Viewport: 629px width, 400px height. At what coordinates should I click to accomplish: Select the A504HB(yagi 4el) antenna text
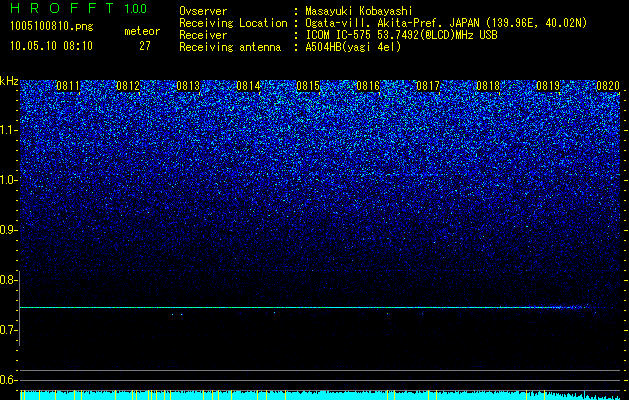tap(353, 47)
